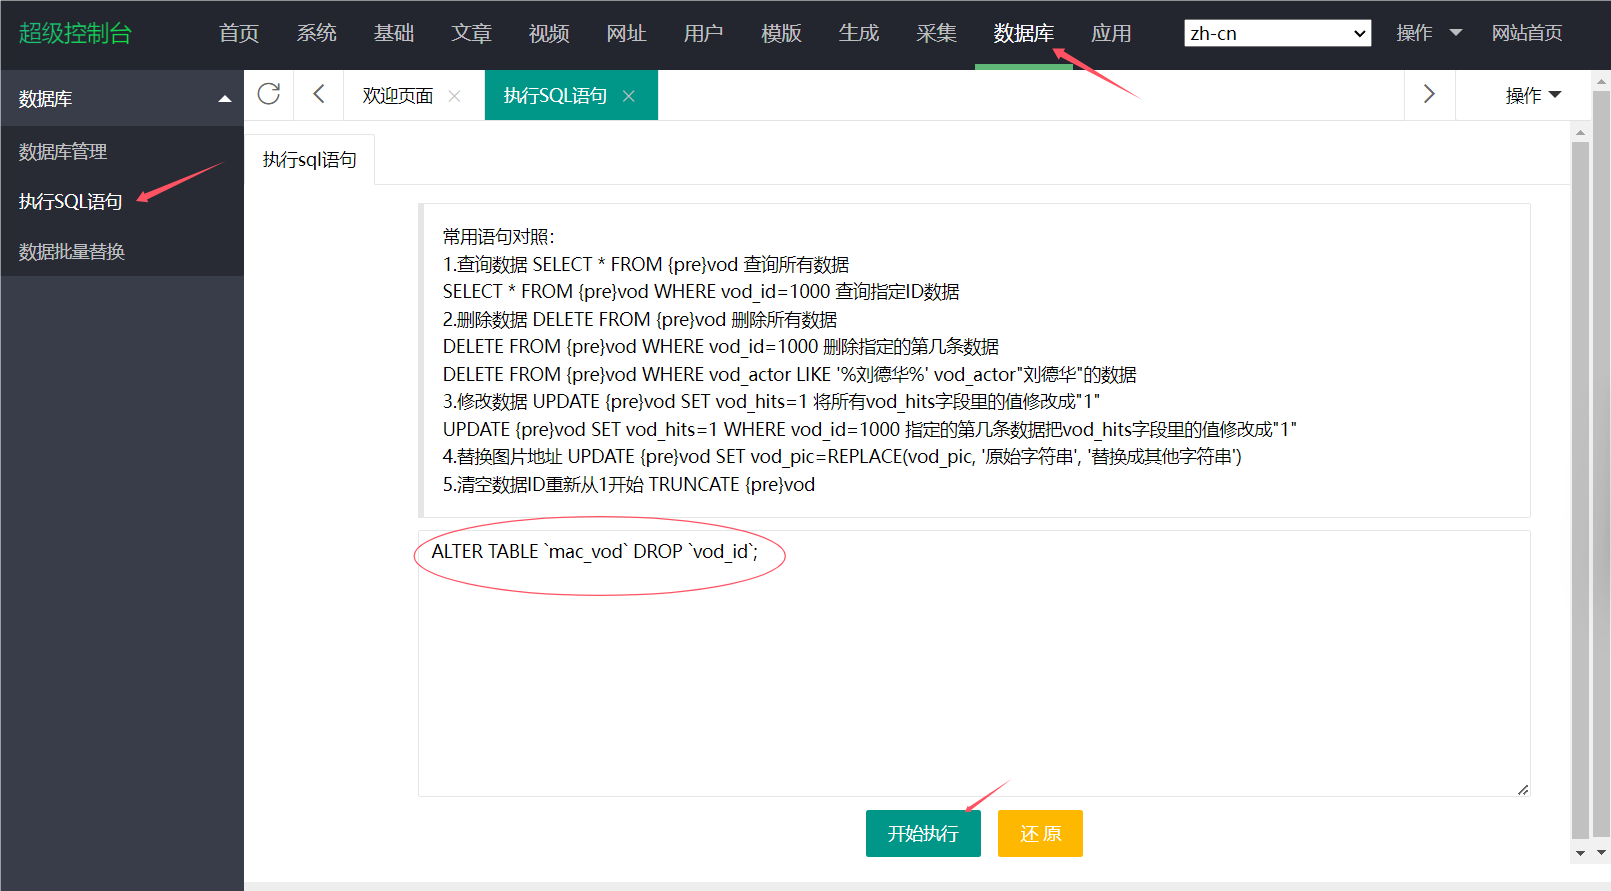Open the zh-cn language dropdown
Screen dimensions: 1611x891
pyautogui.click(x=1277, y=33)
